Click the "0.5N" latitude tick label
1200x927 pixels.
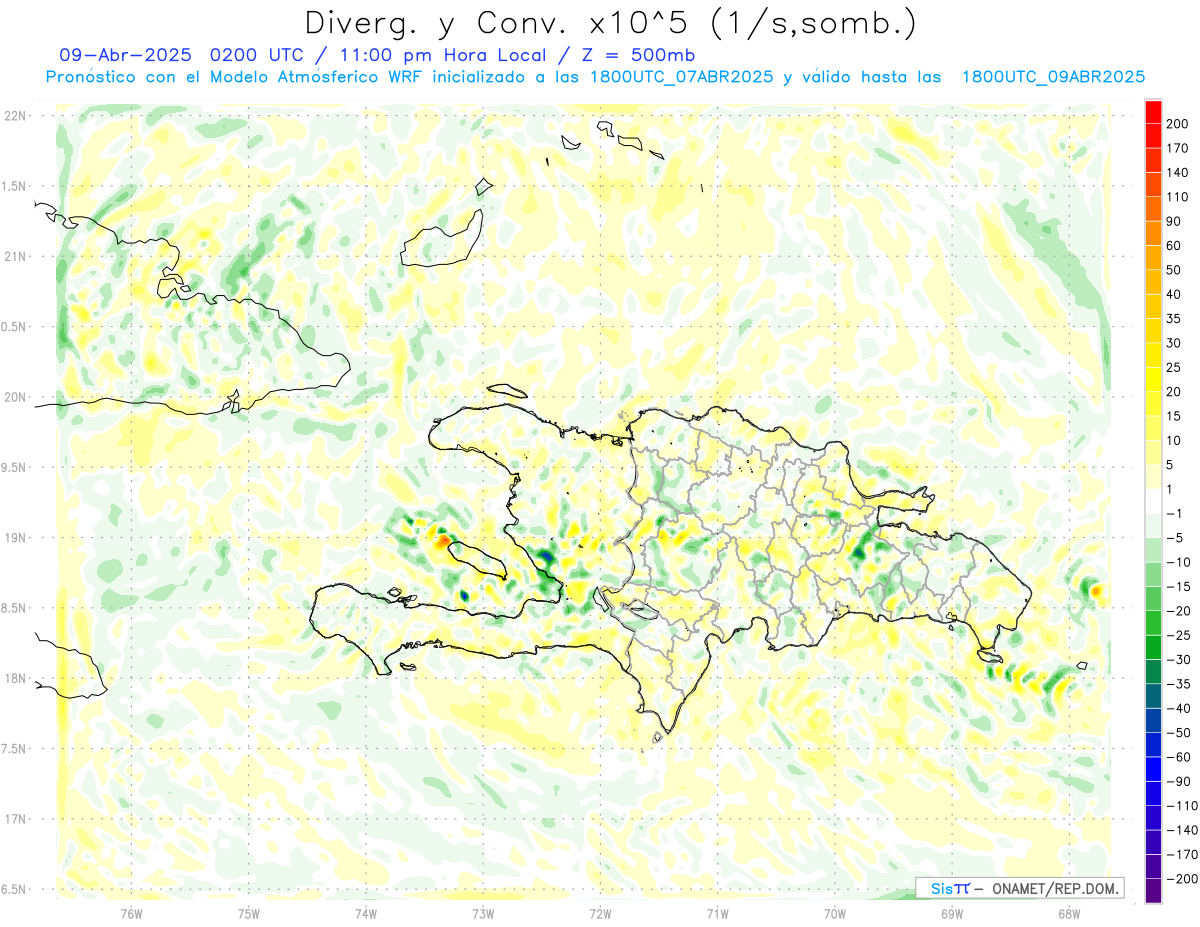point(14,327)
